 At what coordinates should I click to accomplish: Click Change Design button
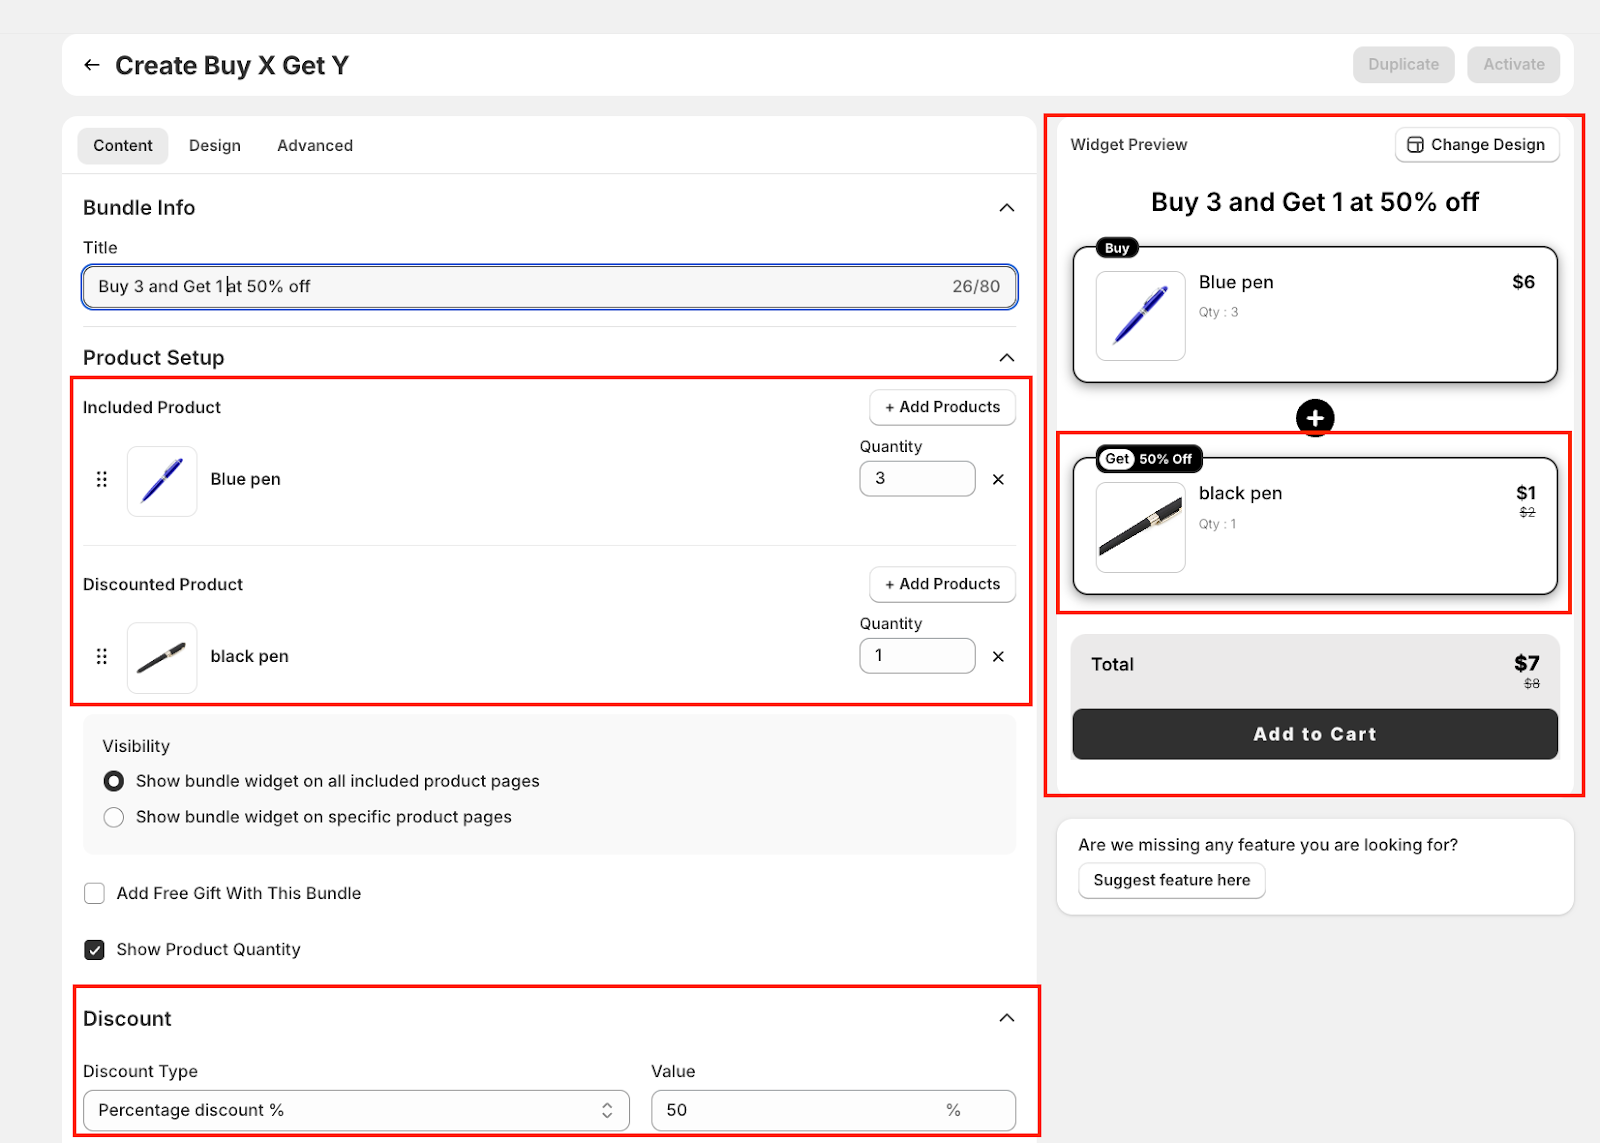coord(1476,145)
